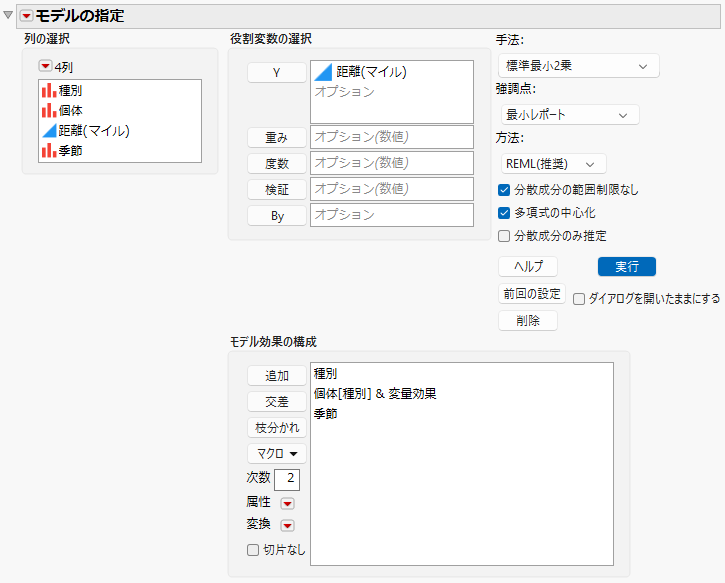
Task: Click the 度数 optional numeric field
Action: tap(392, 163)
